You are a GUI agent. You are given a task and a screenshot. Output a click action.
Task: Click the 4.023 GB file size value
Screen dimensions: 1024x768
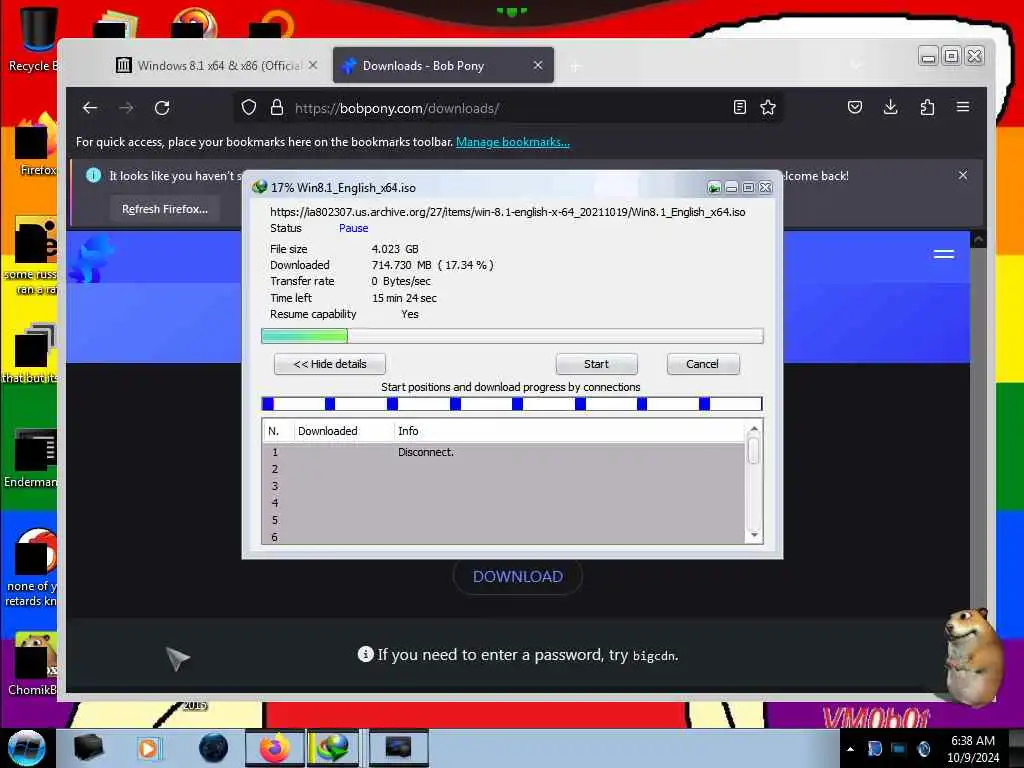tap(395, 249)
